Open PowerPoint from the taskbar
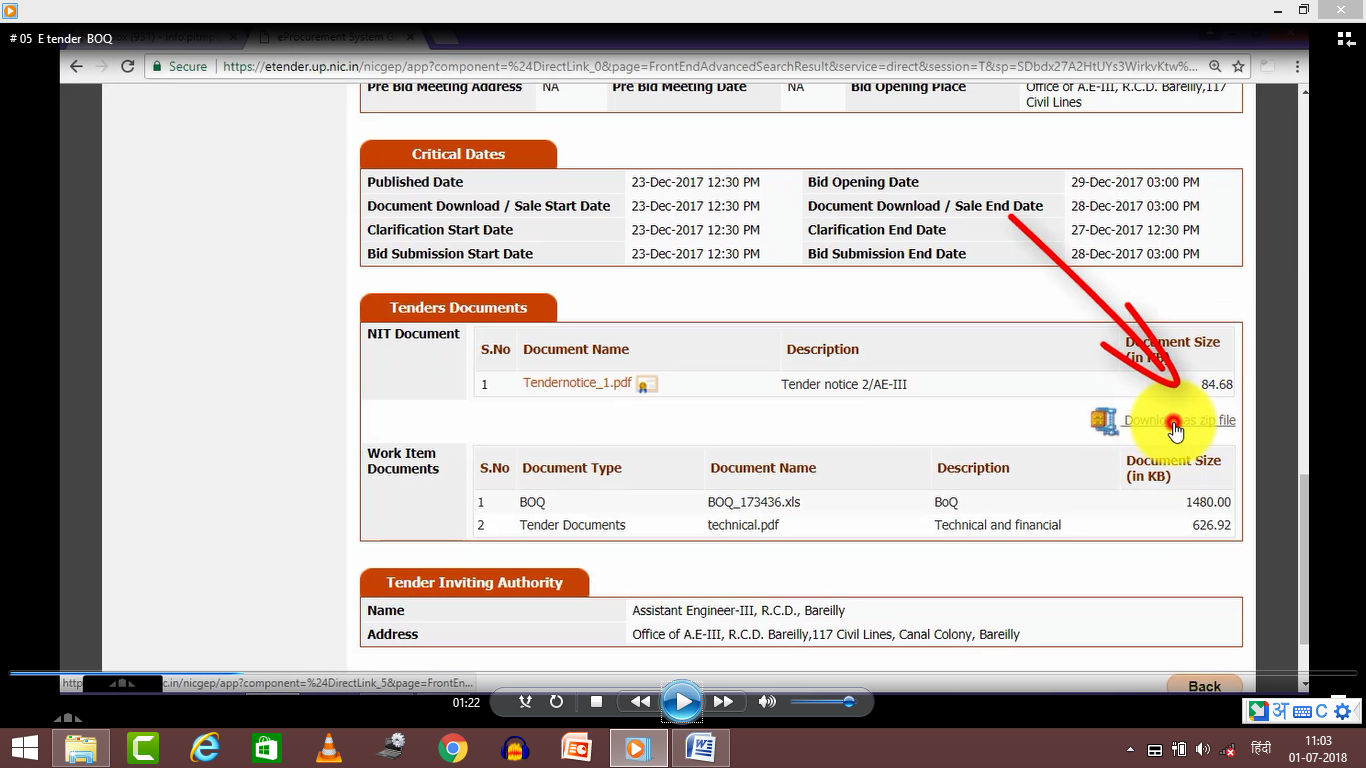 click(x=576, y=748)
